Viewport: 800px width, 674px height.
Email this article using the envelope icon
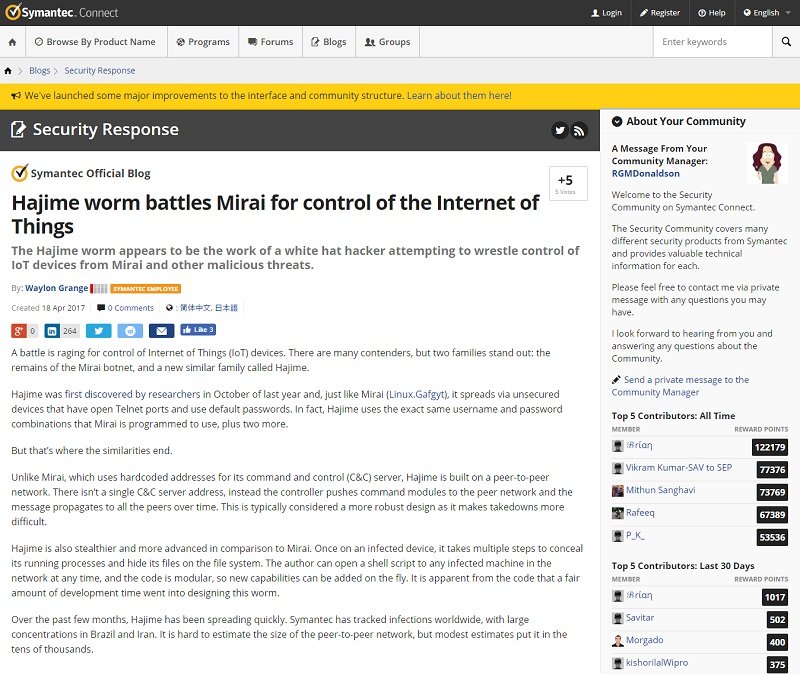point(162,331)
